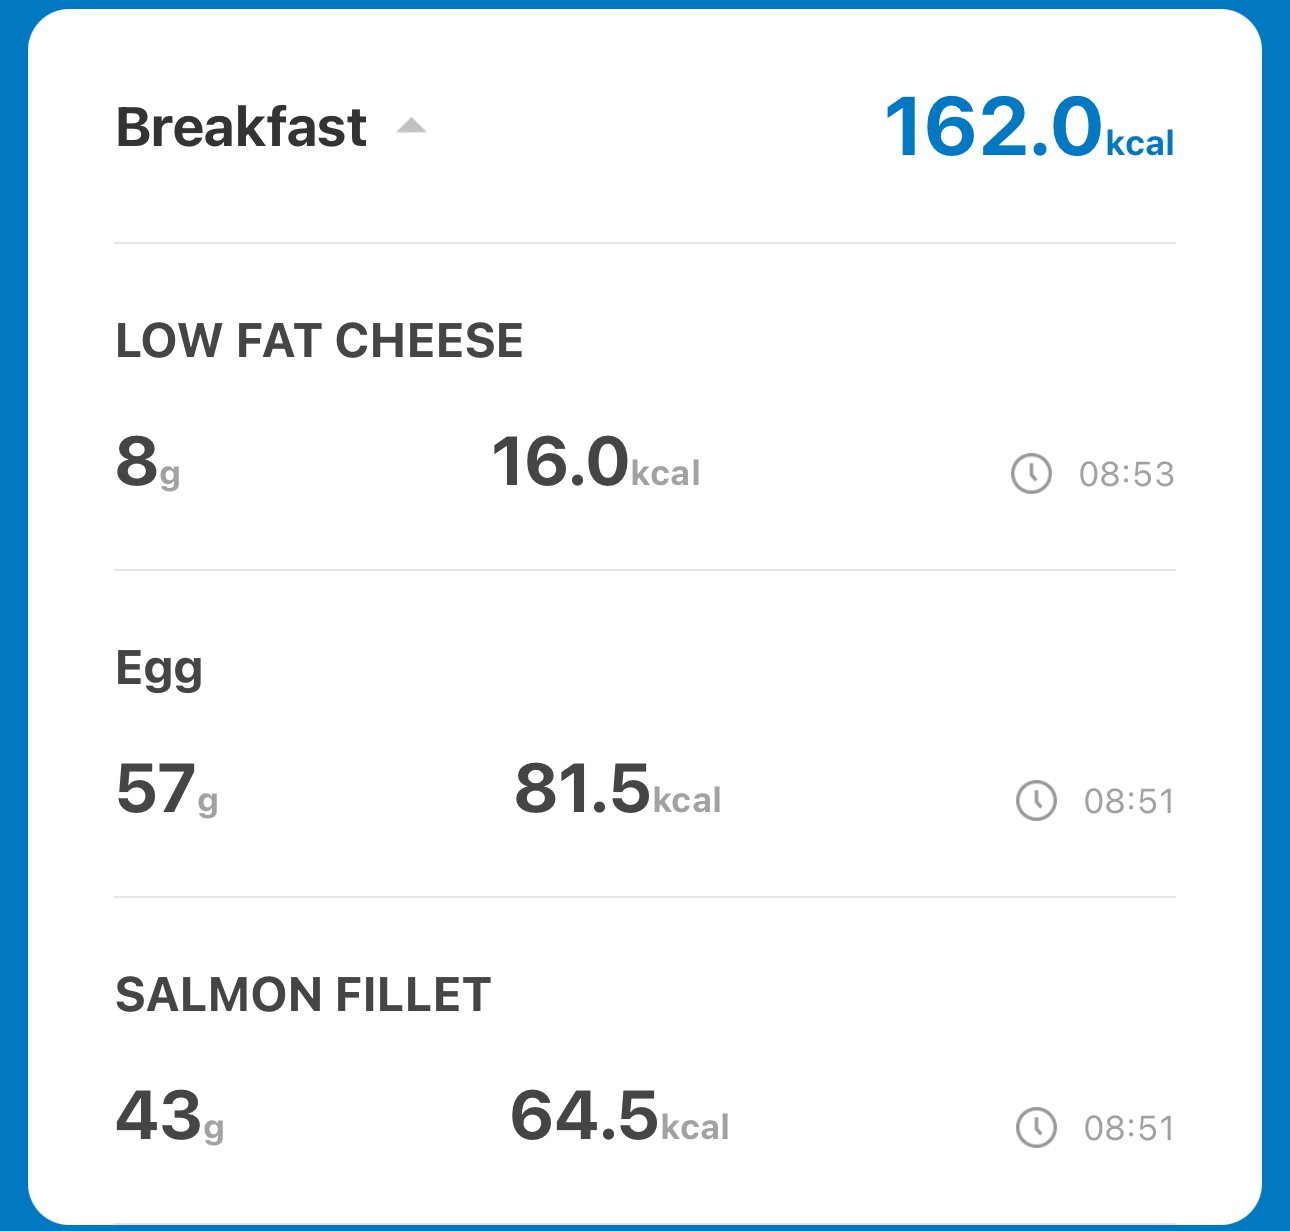Viewport: 1290px width, 1231px height.
Task: Click the clock icon on the salmon row
Action: click(x=1036, y=1128)
